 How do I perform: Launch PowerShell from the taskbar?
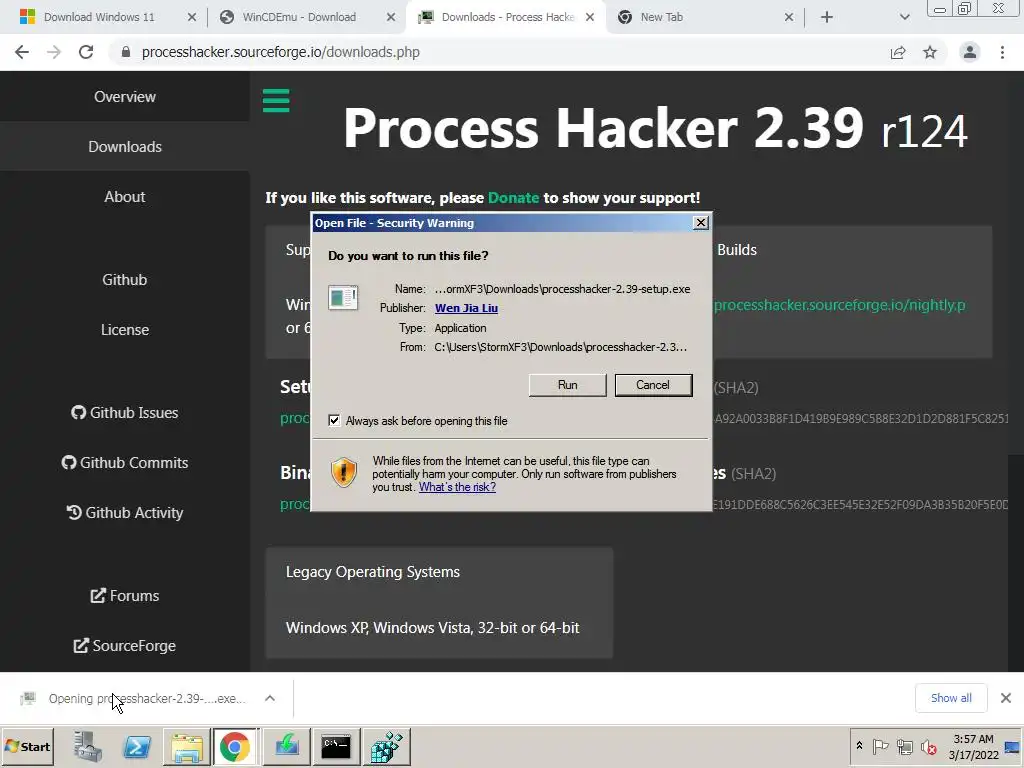(136, 746)
